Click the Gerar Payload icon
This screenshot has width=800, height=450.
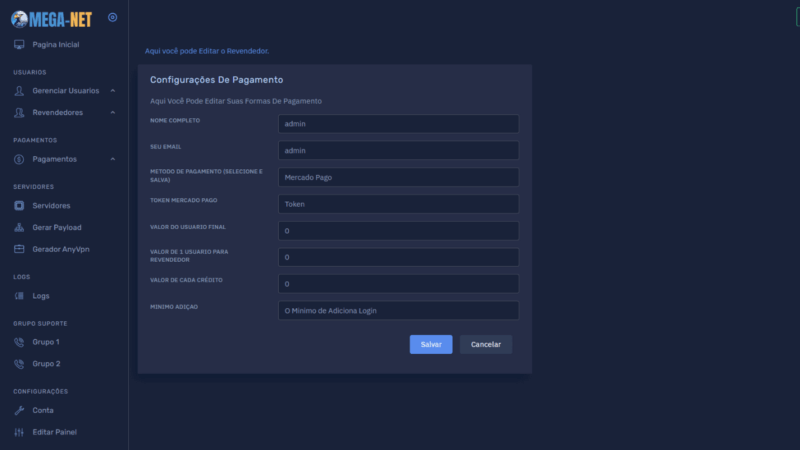[19, 228]
